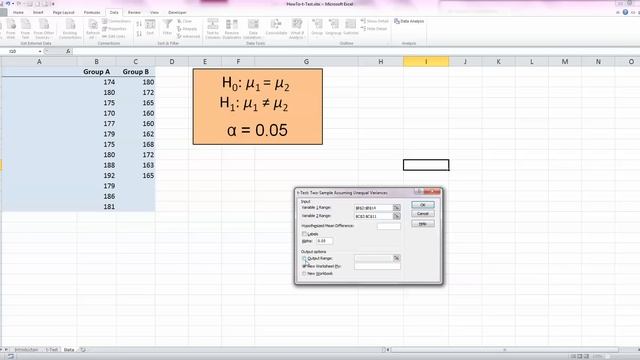The width and height of the screenshot is (640, 360).
Task: Switch to t-Test sheet tab
Action: point(51,350)
